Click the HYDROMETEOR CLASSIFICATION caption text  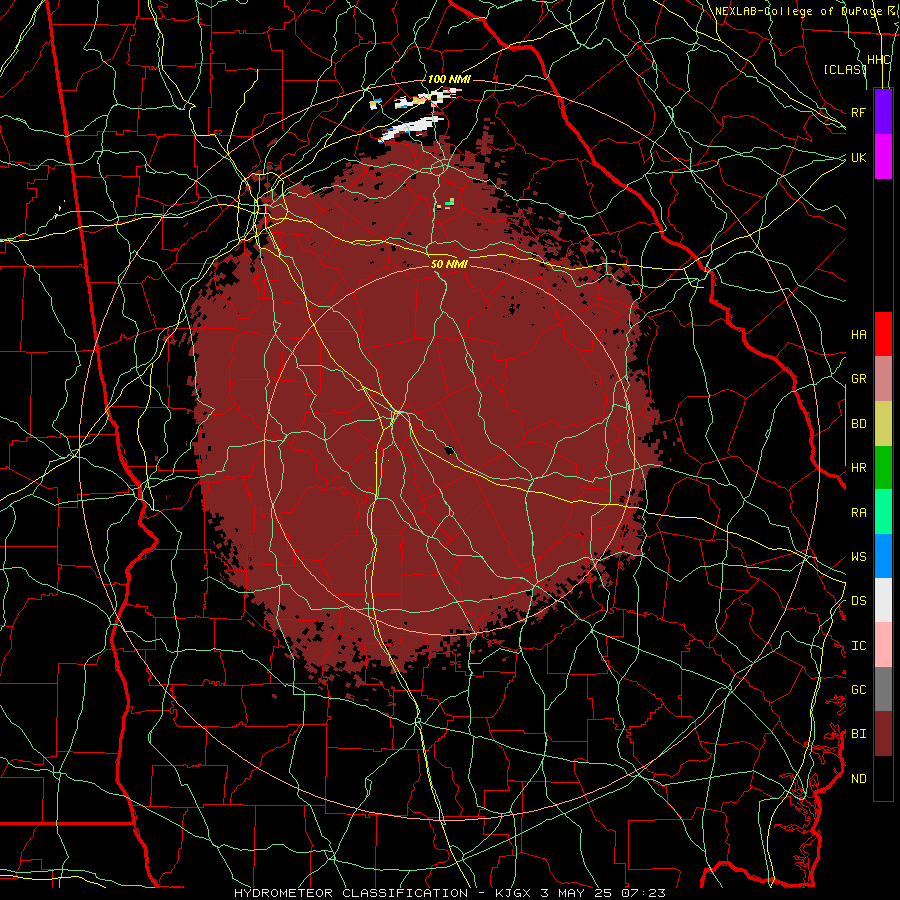[351, 893]
